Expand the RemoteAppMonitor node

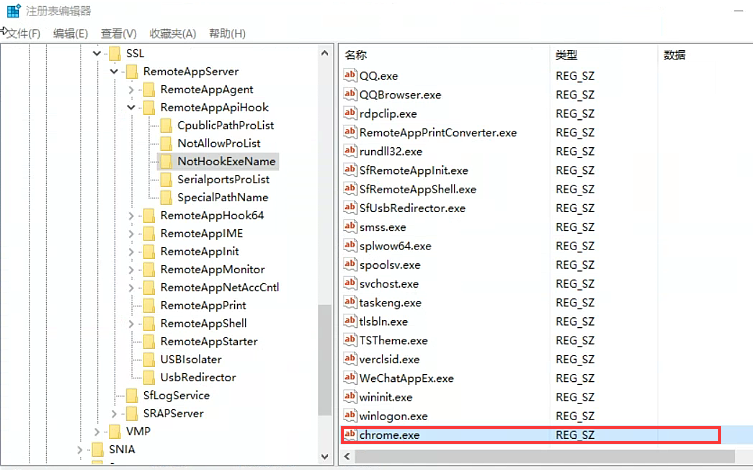click(131, 270)
